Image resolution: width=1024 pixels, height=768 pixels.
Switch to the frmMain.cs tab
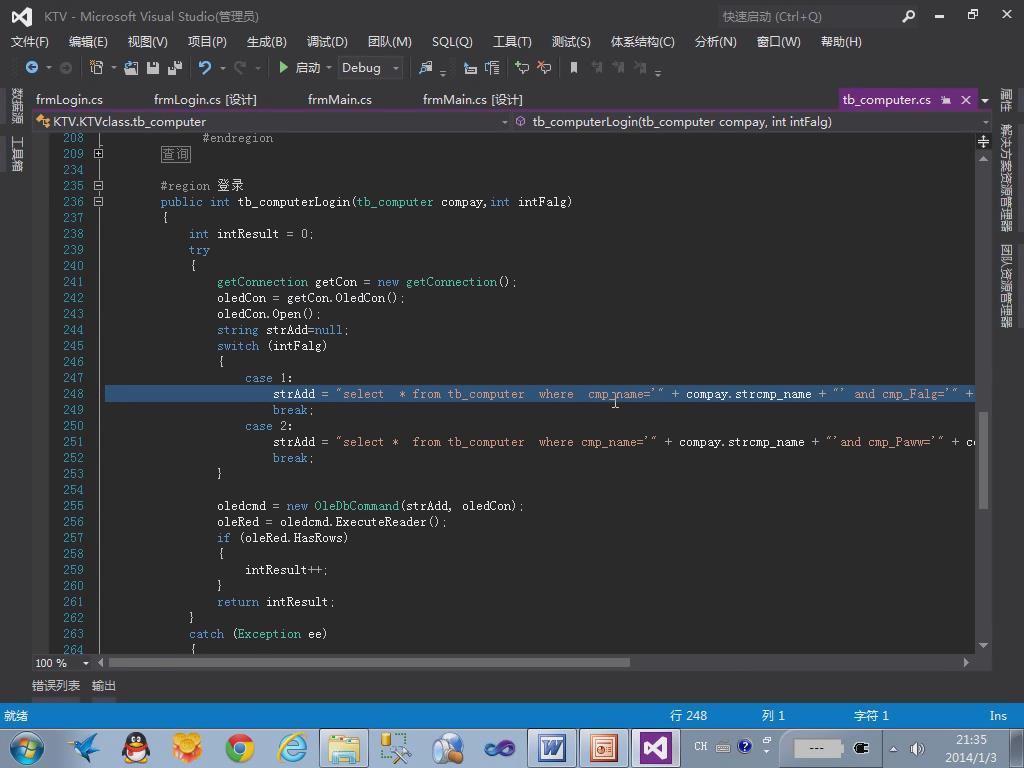tap(340, 100)
